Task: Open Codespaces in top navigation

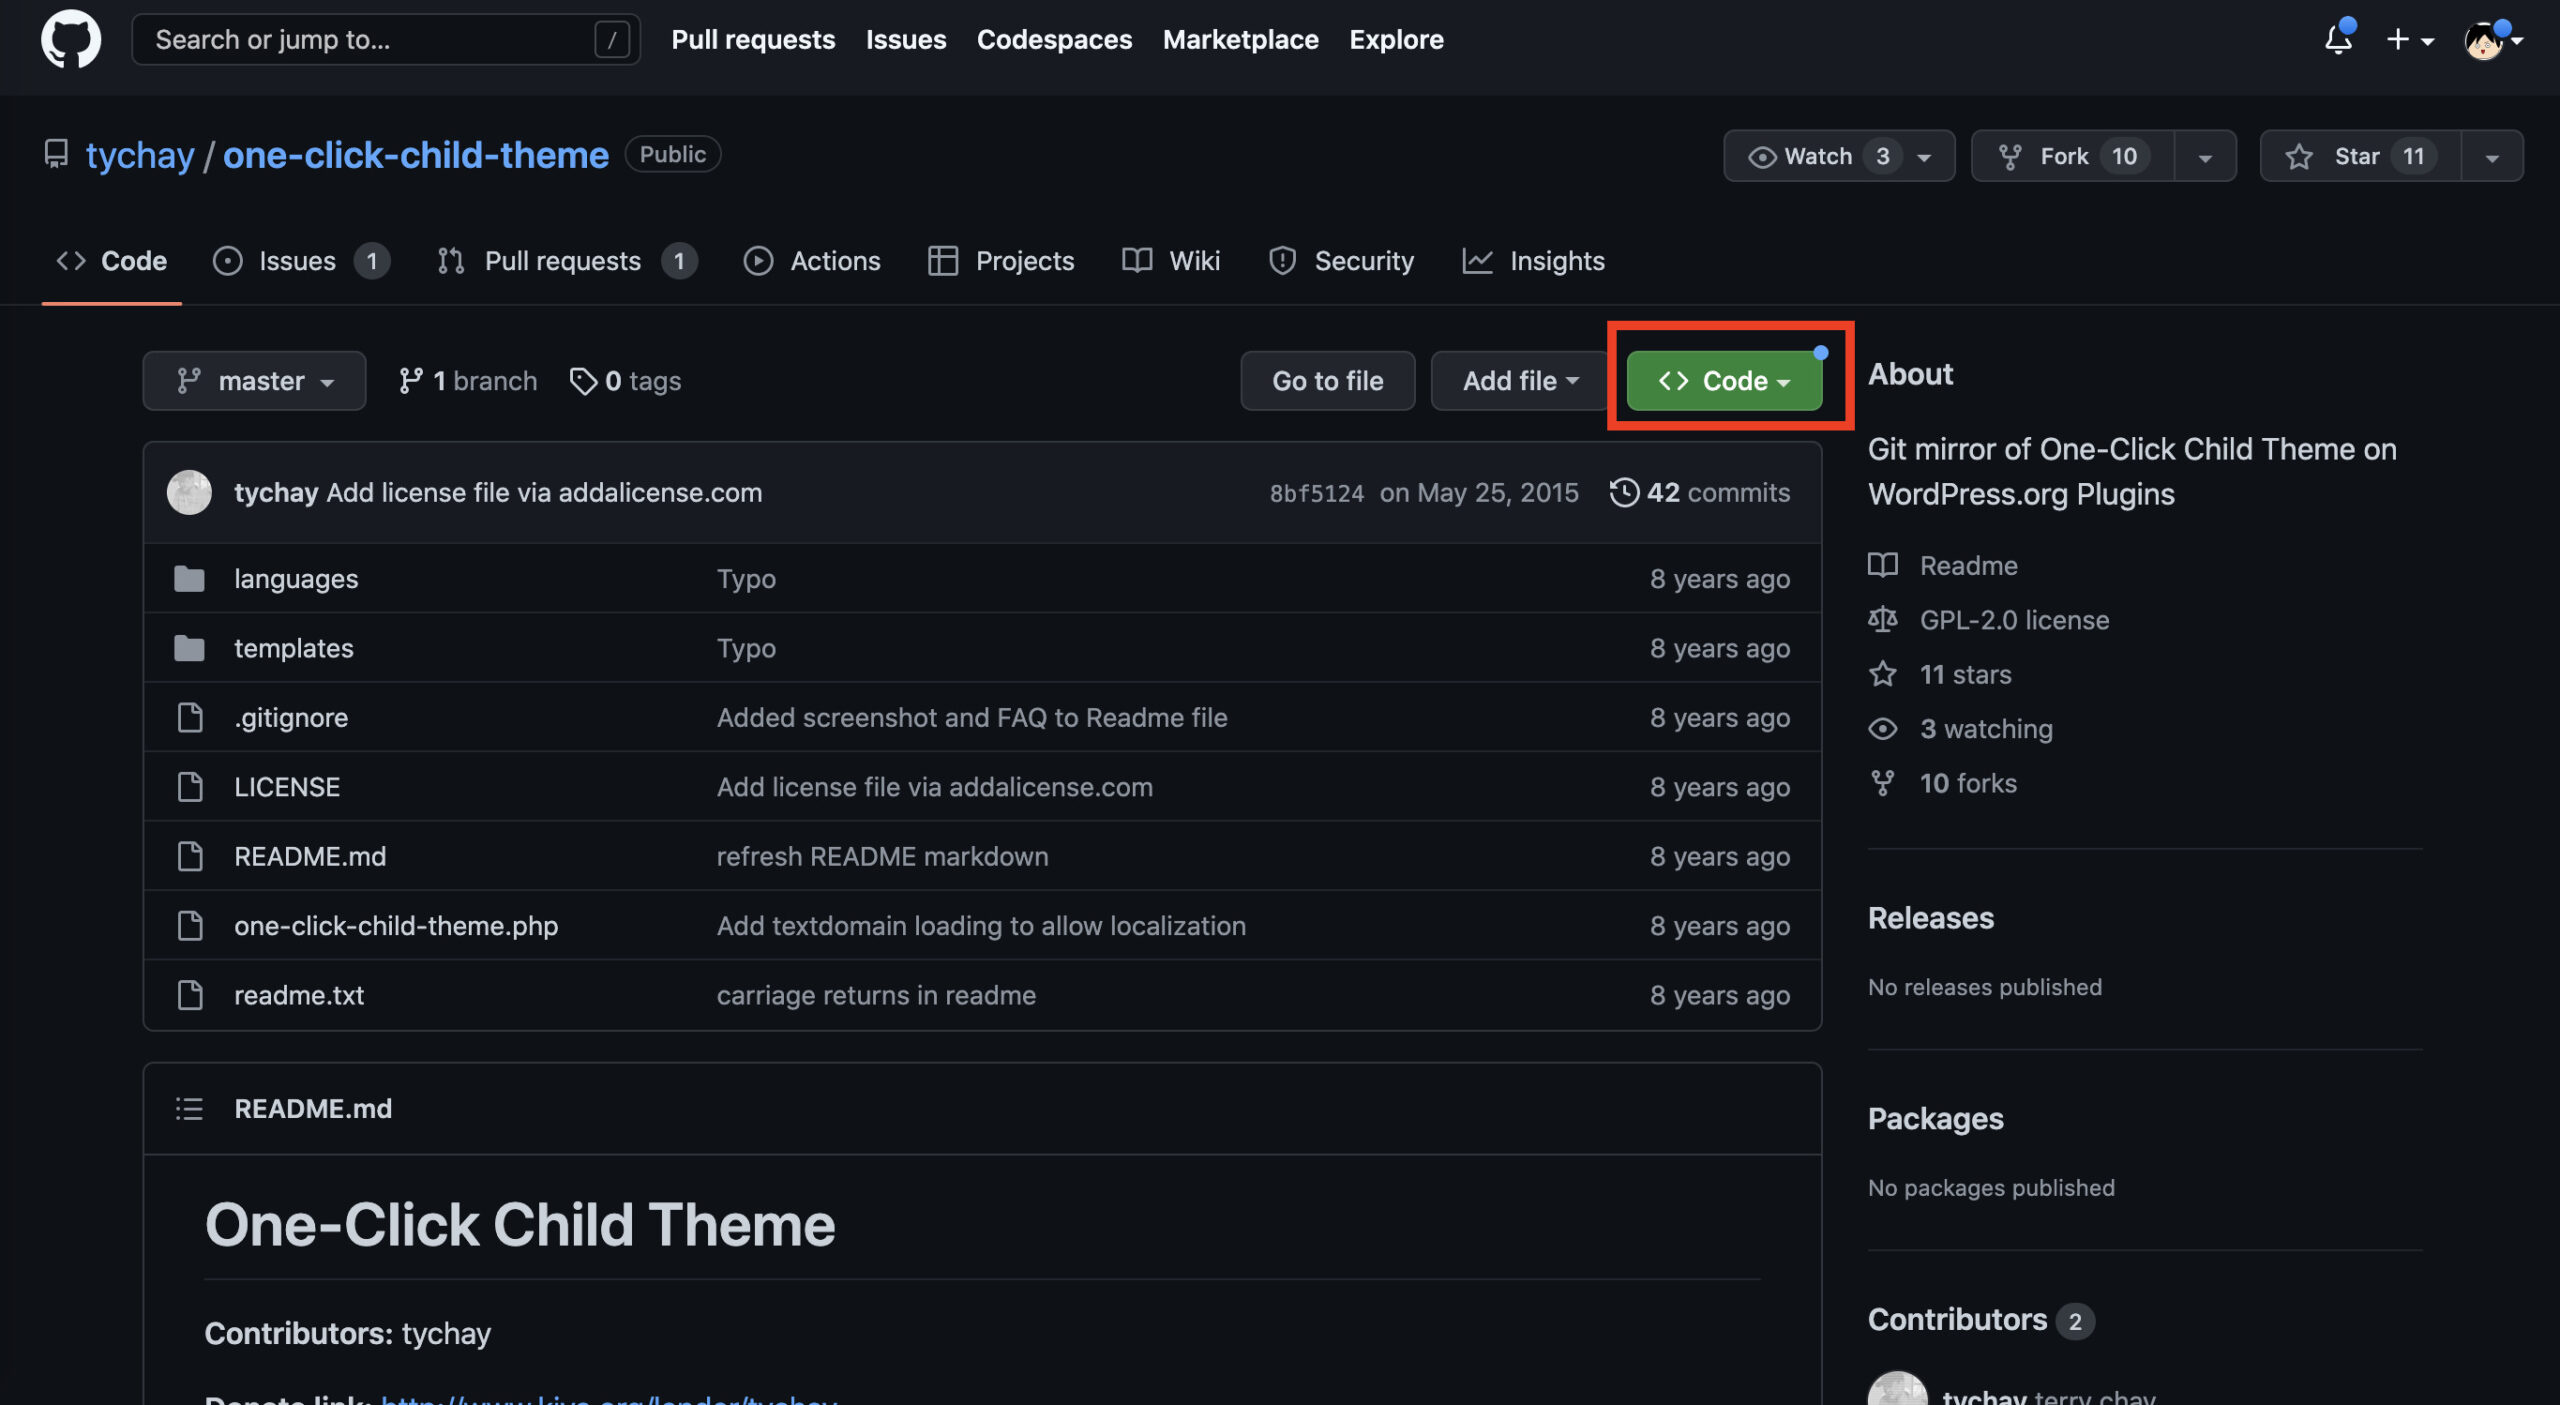Action: point(1054,39)
